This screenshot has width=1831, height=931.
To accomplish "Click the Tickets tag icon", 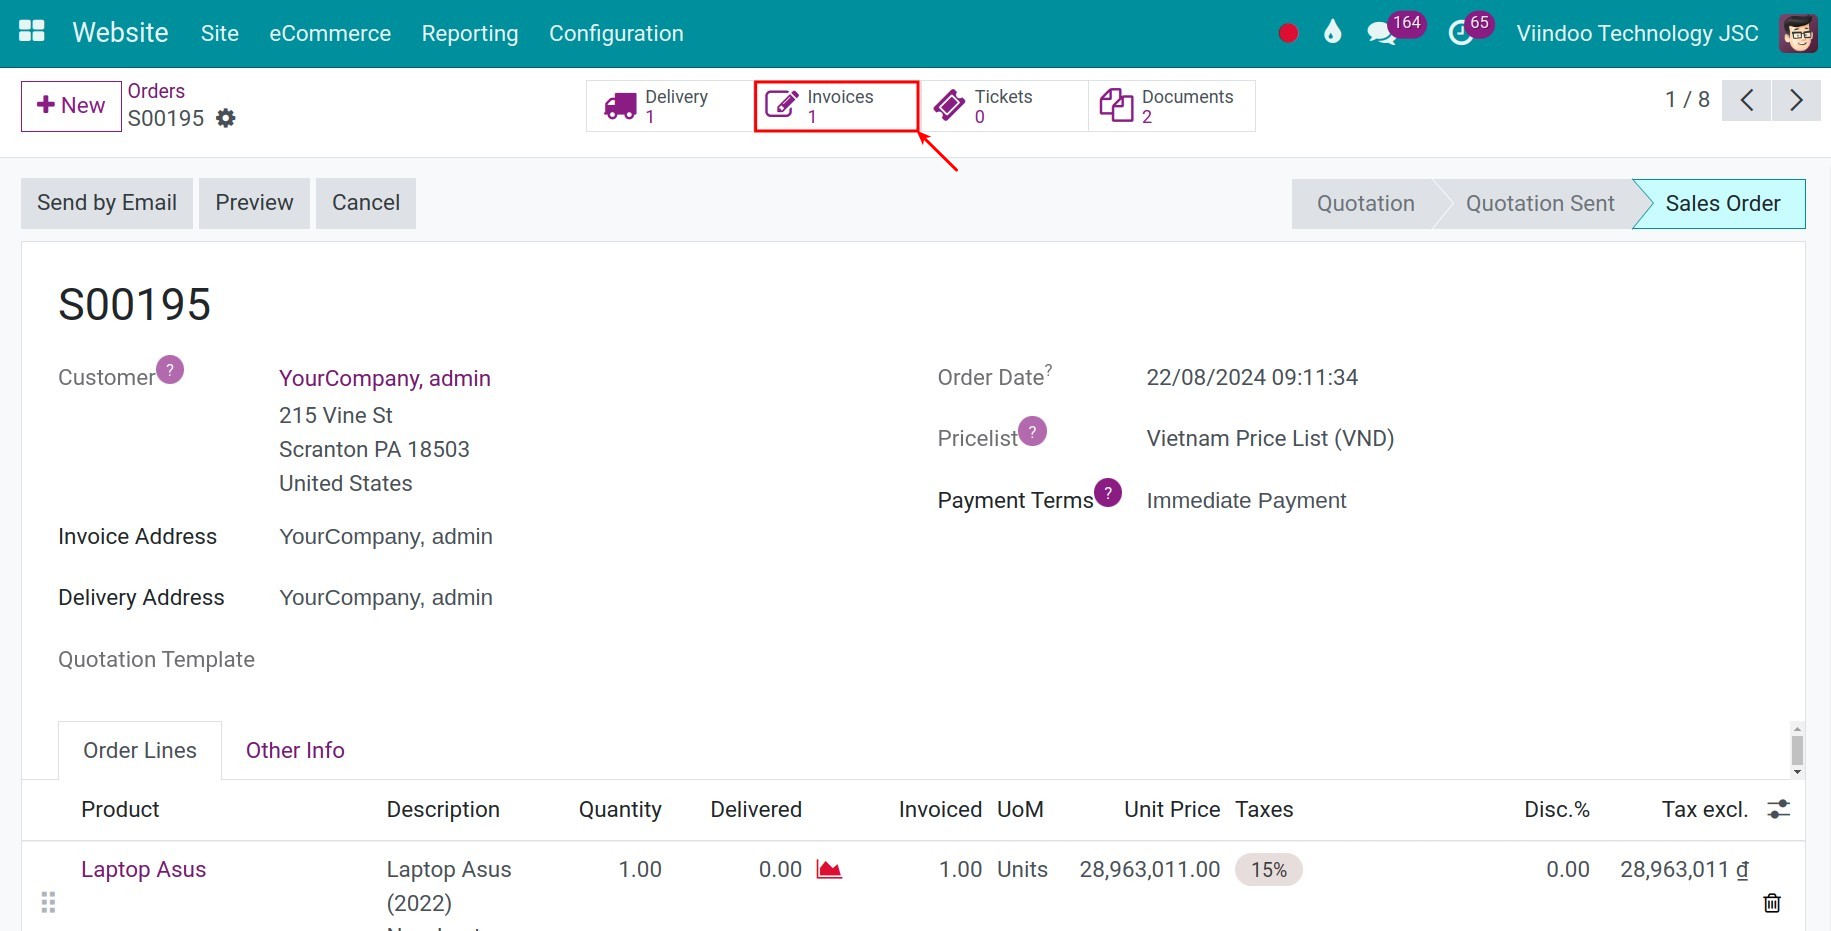I will pos(949,104).
